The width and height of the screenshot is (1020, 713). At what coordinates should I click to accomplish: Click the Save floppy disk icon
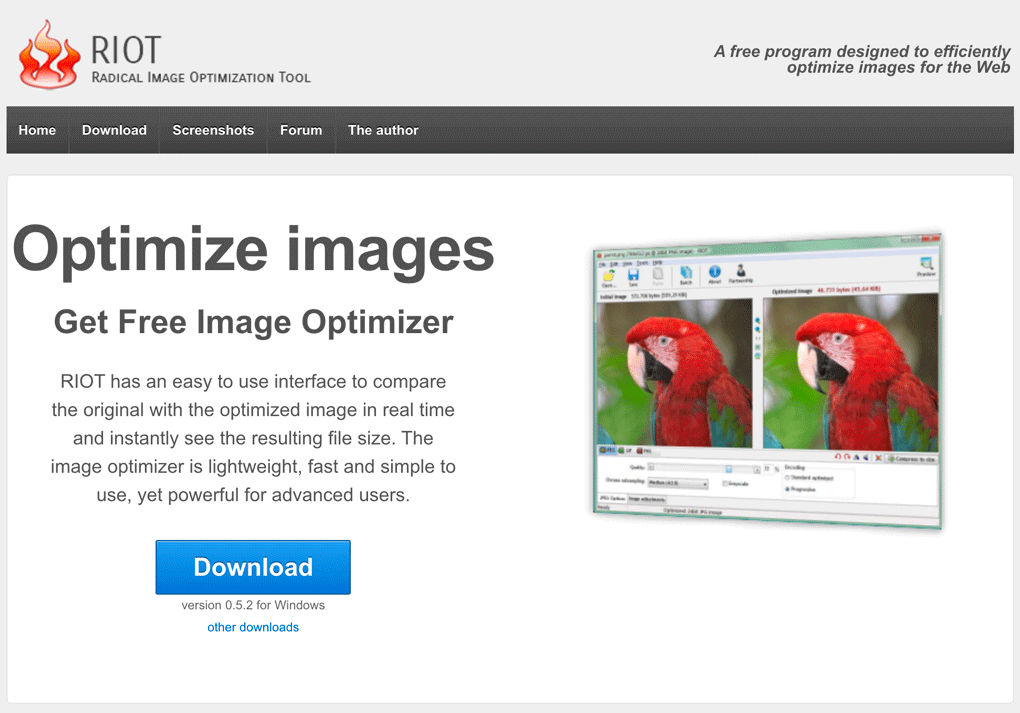(633, 274)
